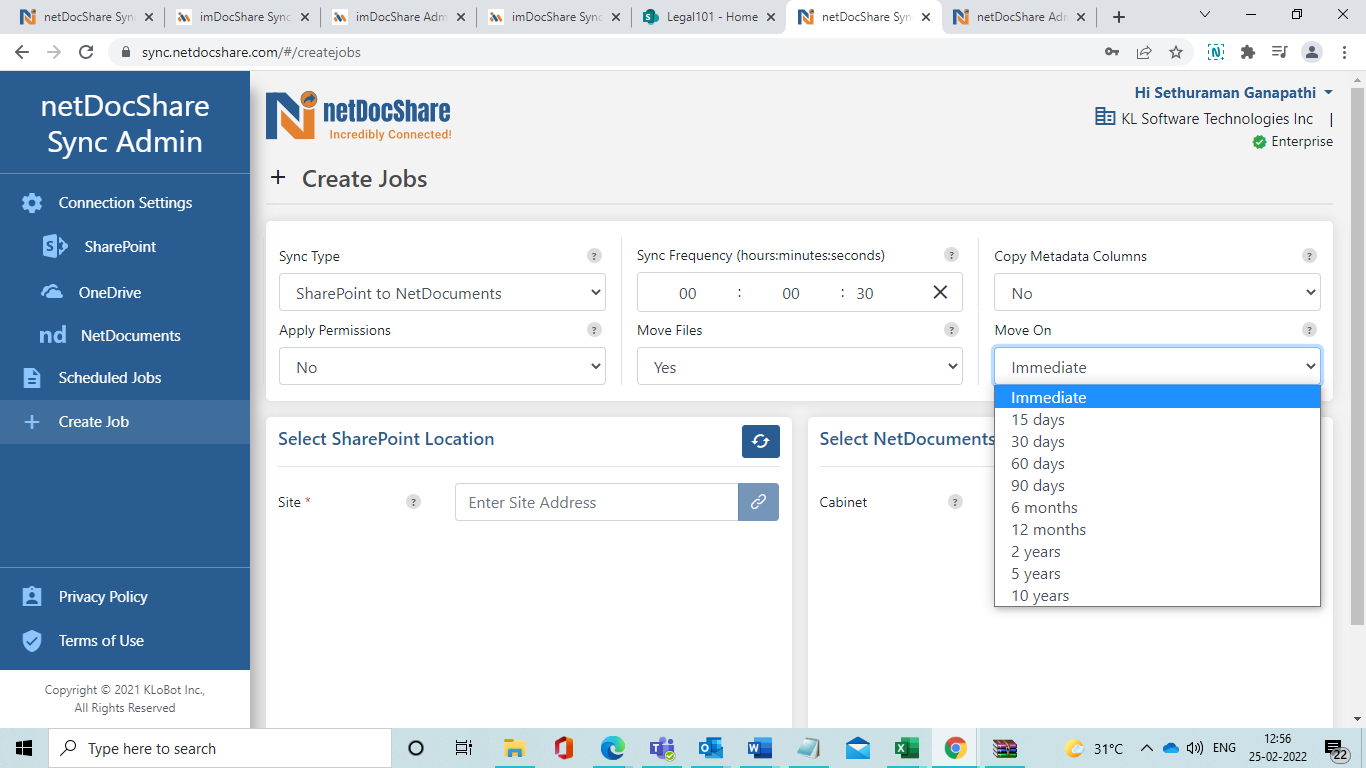Screen dimensions: 1366x768
Task: Open the Sync Type dropdown
Action: point(442,293)
